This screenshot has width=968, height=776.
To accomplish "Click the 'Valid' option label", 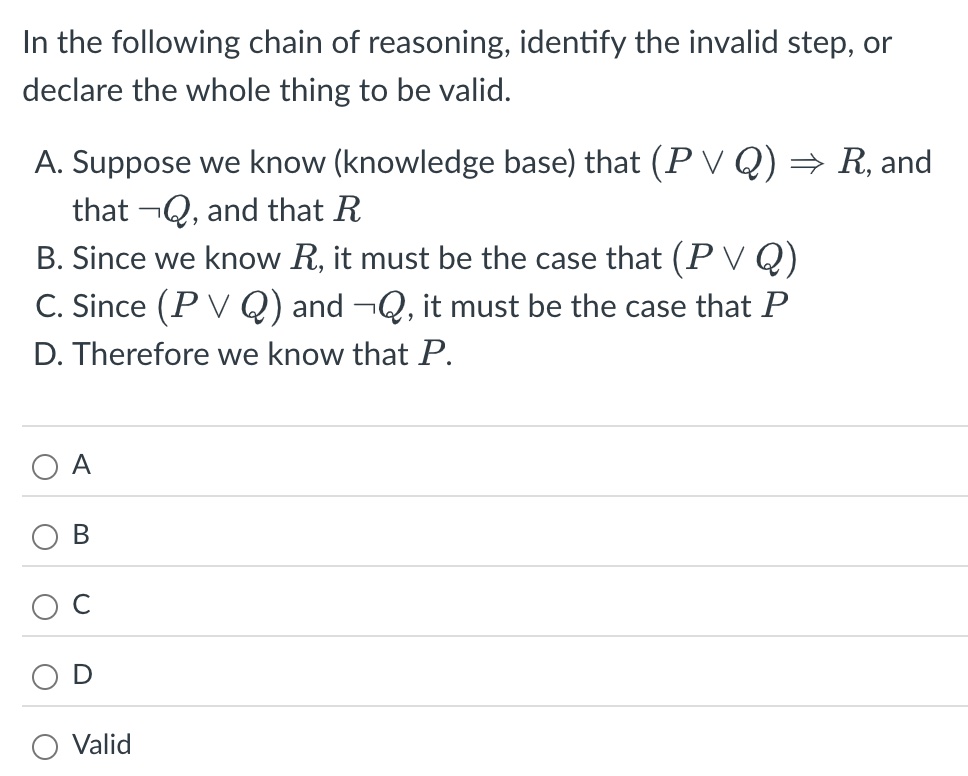I will point(101,744).
